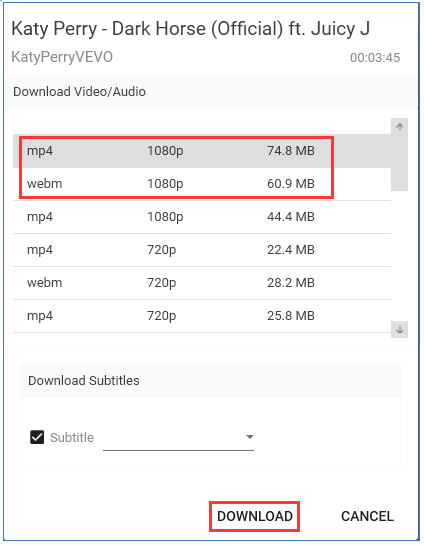Select the scrollbar thumb of format list
Viewport: 424px width, 546px height.
tap(399, 163)
